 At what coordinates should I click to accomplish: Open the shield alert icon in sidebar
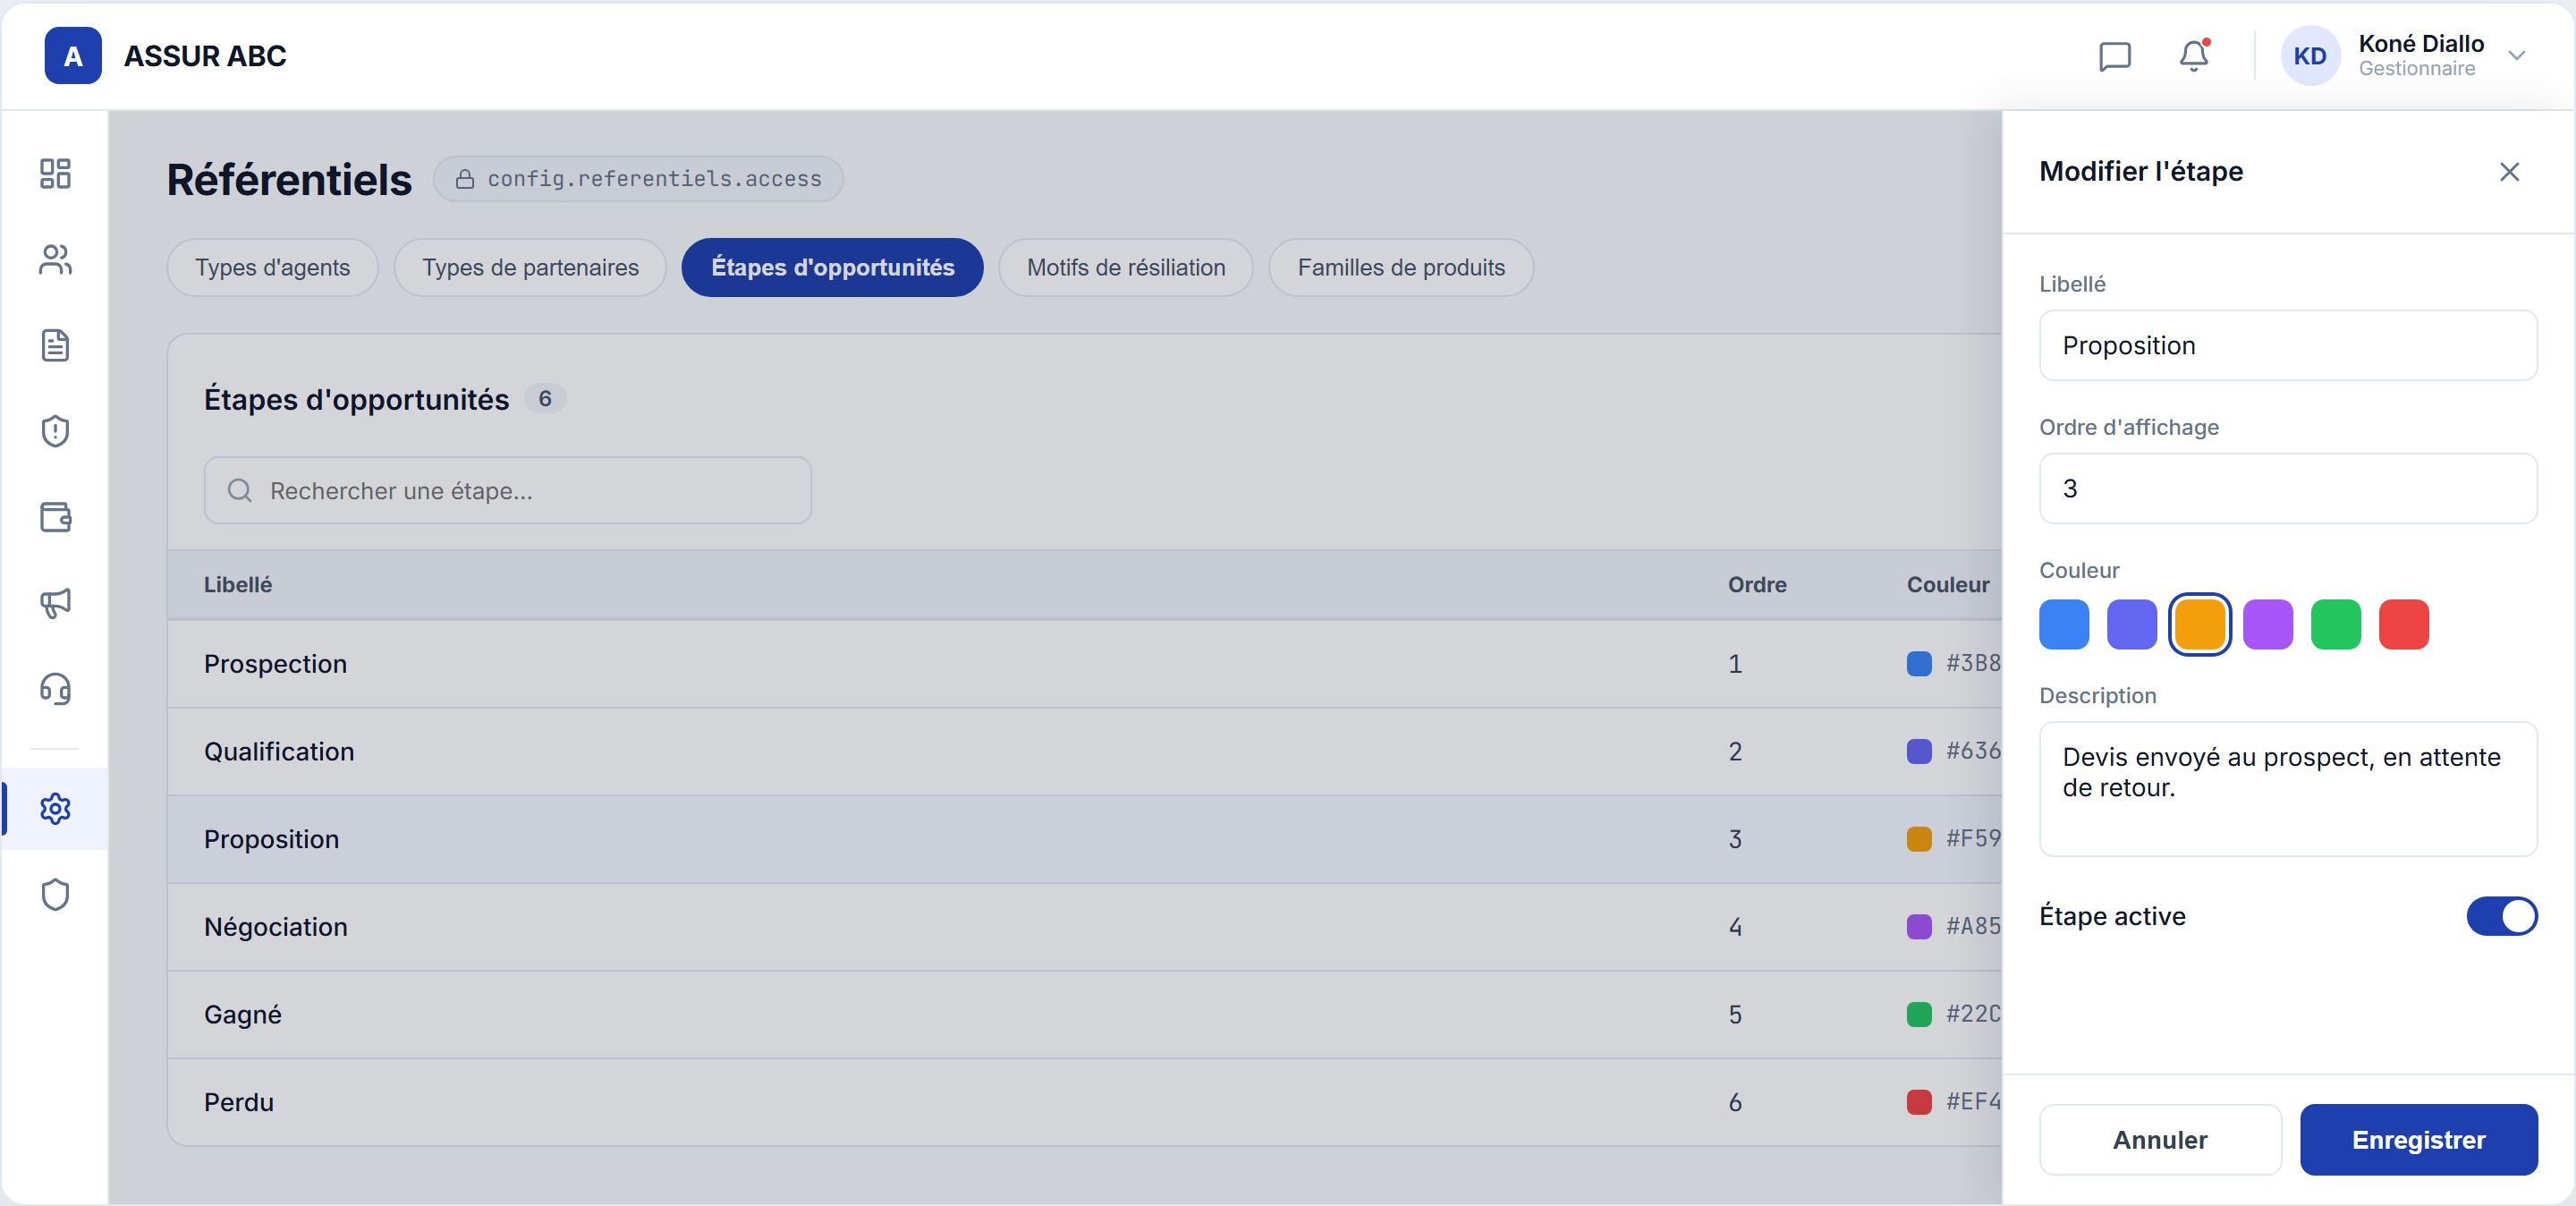55,431
